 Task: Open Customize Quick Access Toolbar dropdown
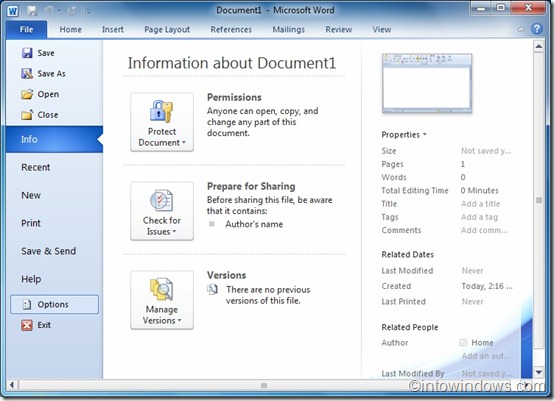click(87, 11)
